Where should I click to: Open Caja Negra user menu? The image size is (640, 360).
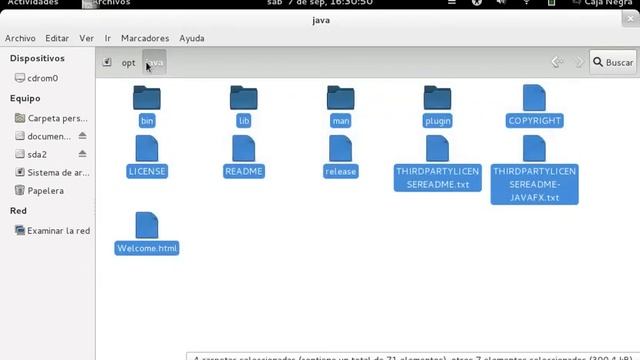(603, 3)
